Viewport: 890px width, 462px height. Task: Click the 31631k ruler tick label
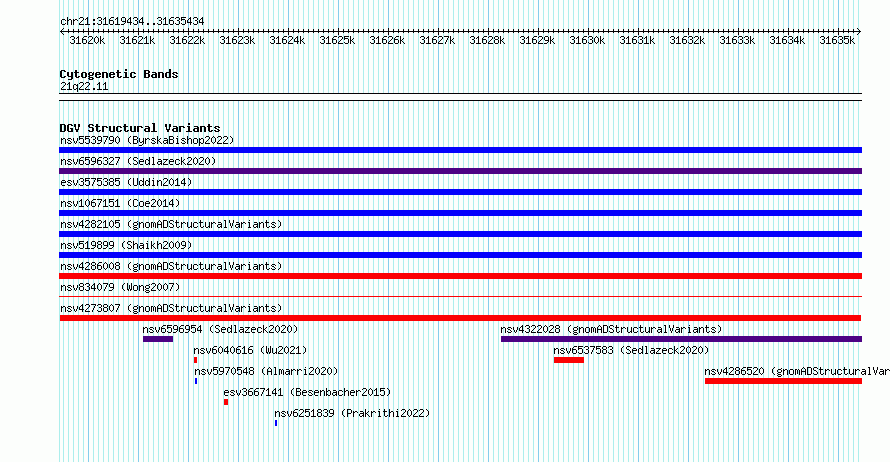637,41
